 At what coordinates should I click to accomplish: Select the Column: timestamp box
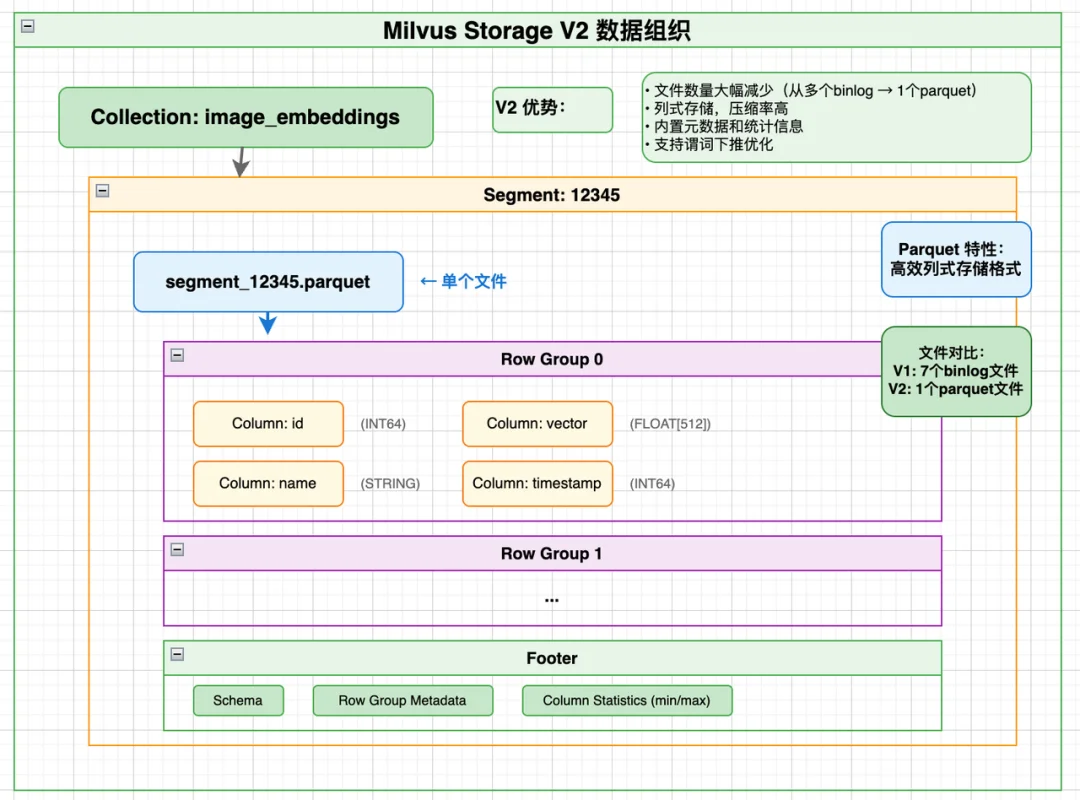(x=537, y=484)
